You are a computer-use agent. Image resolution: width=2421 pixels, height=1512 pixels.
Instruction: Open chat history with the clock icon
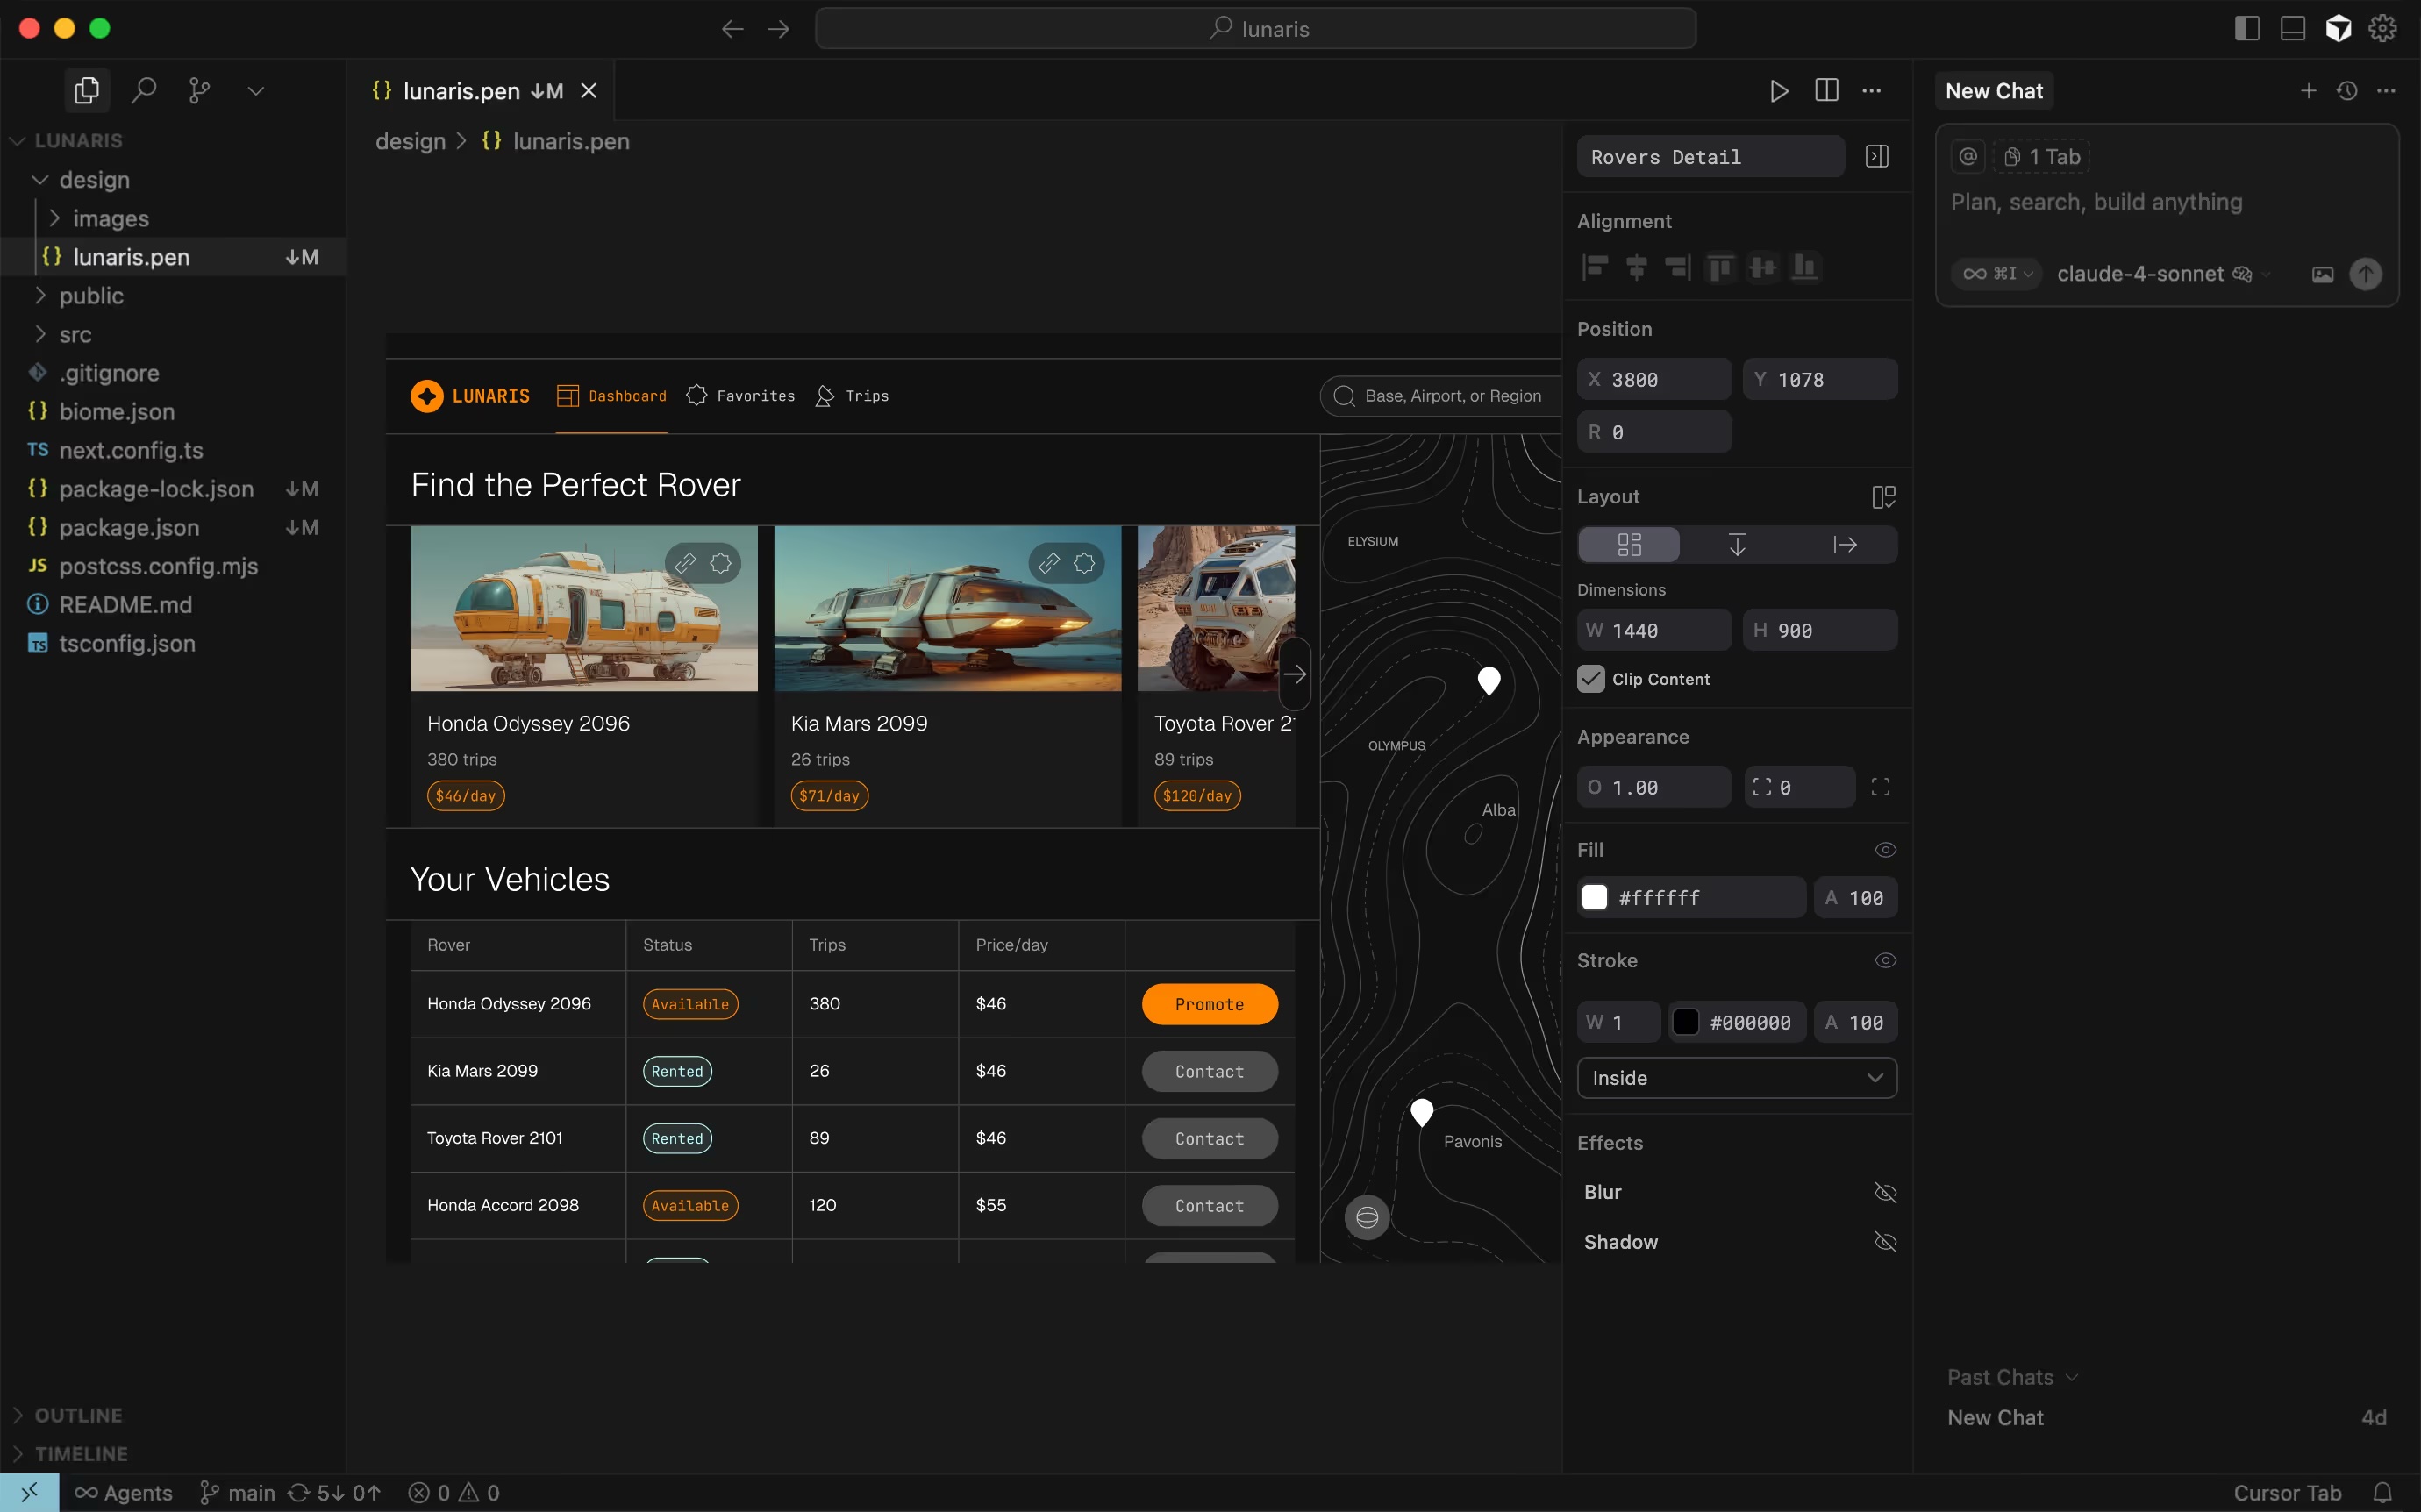[x=2346, y=90]
